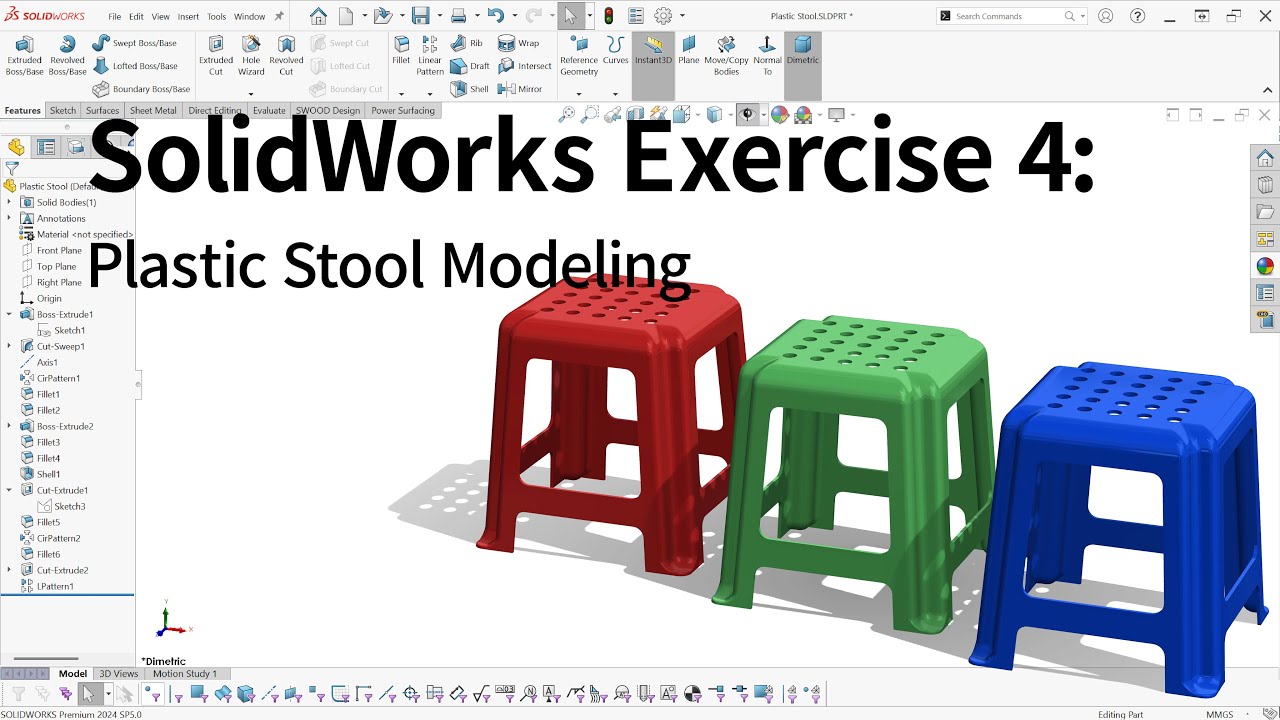Select the Linear Pattern tool
1280x720 pixels.
[x=430, y=56]
